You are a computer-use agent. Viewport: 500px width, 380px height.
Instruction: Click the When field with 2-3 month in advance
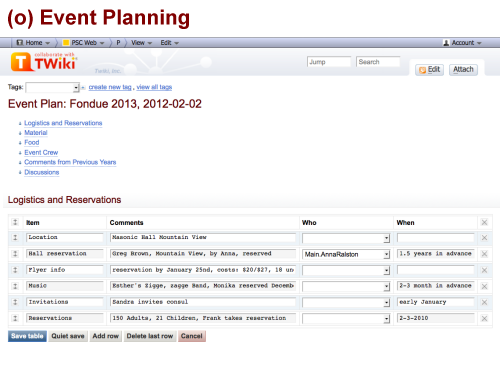pos(435,286)
